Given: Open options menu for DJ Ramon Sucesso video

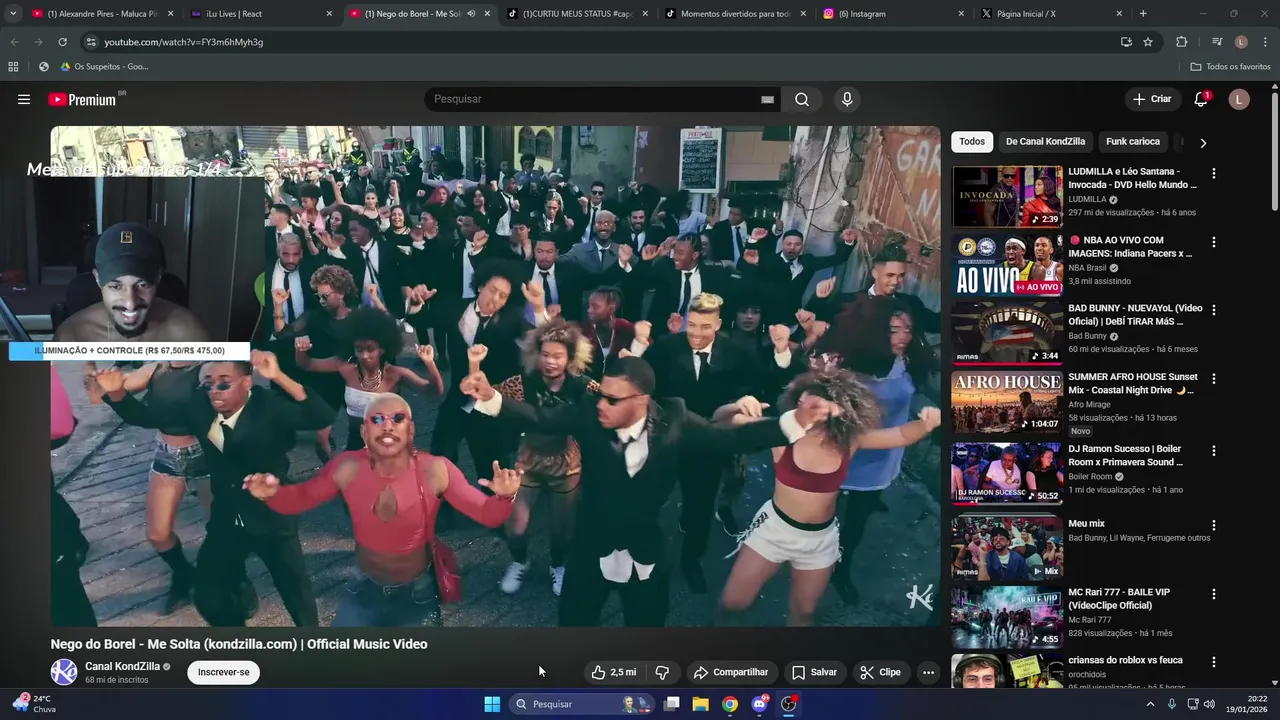Looking at the screenshot, I should tap(1214, 451).
